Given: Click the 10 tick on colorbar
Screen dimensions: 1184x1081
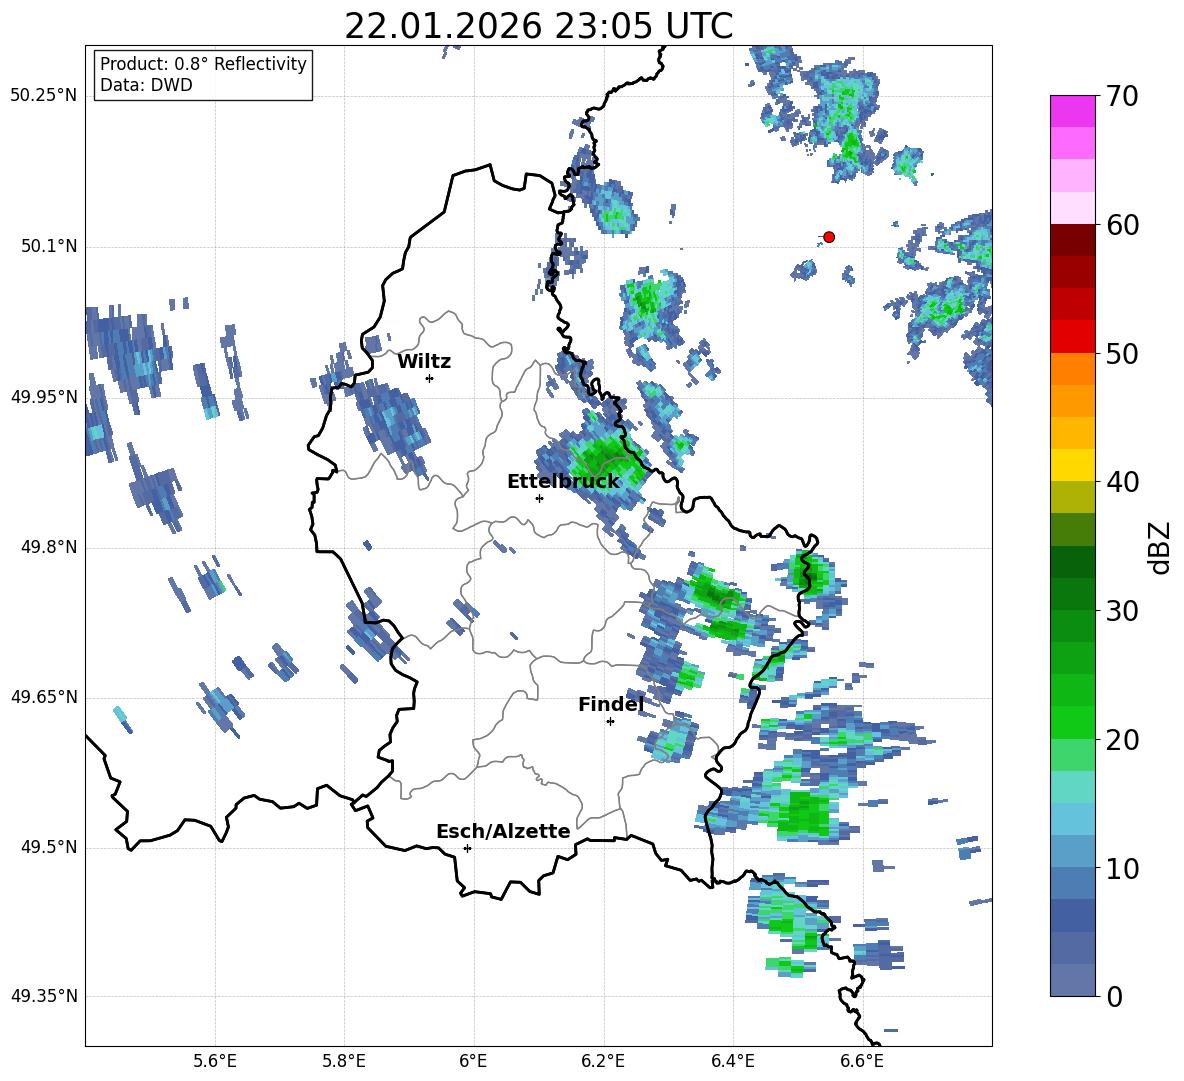Looking at the screenshot, I should pos(1122,869).
